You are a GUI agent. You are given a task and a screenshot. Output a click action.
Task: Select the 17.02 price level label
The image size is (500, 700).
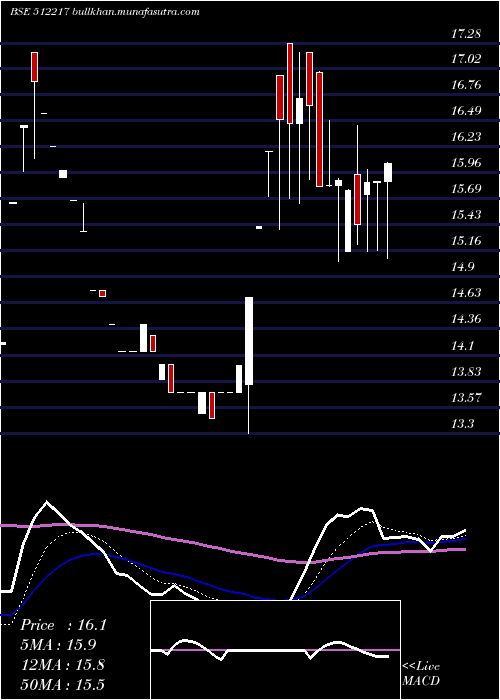click(x=466, y=59)
